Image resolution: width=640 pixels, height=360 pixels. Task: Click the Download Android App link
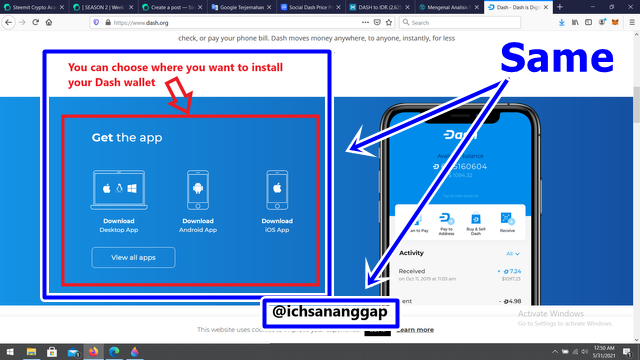click(x=198, y=225)
